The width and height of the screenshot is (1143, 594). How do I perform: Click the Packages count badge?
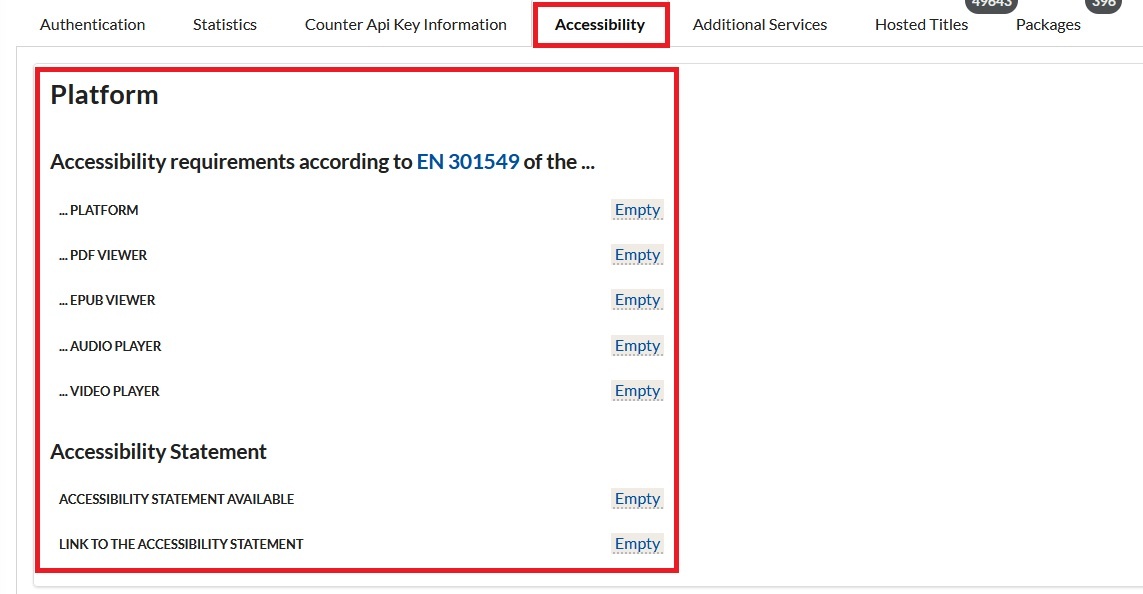pos(1104,4)
